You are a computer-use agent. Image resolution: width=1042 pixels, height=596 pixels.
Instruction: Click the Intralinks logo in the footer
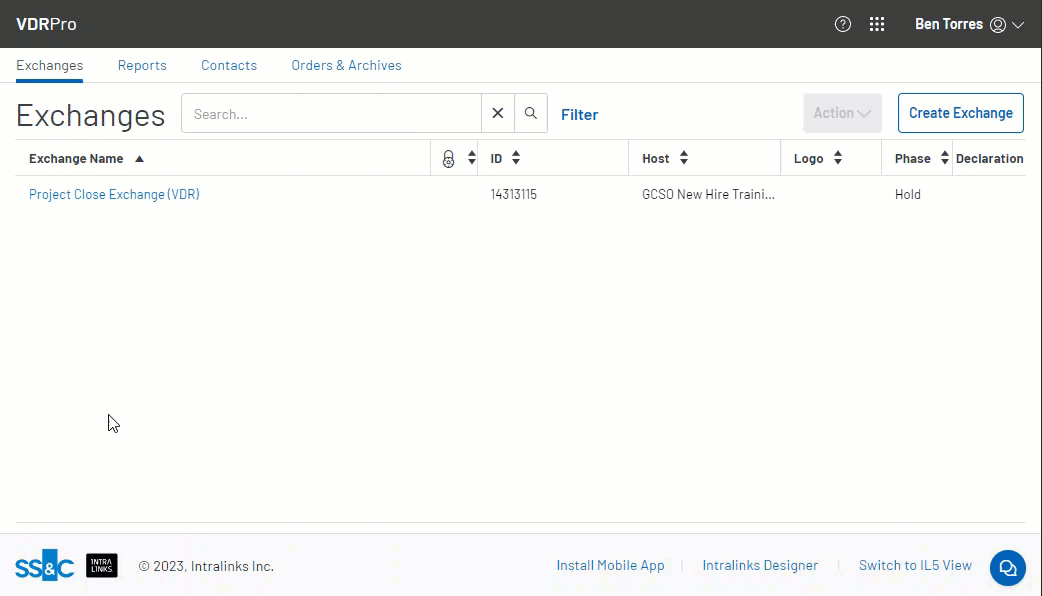[102, 565]
